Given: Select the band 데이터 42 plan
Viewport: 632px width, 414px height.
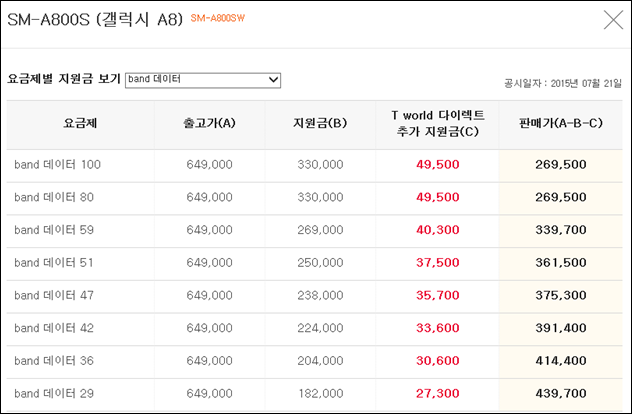Looking at the screenshot, I should pos(54,328).
